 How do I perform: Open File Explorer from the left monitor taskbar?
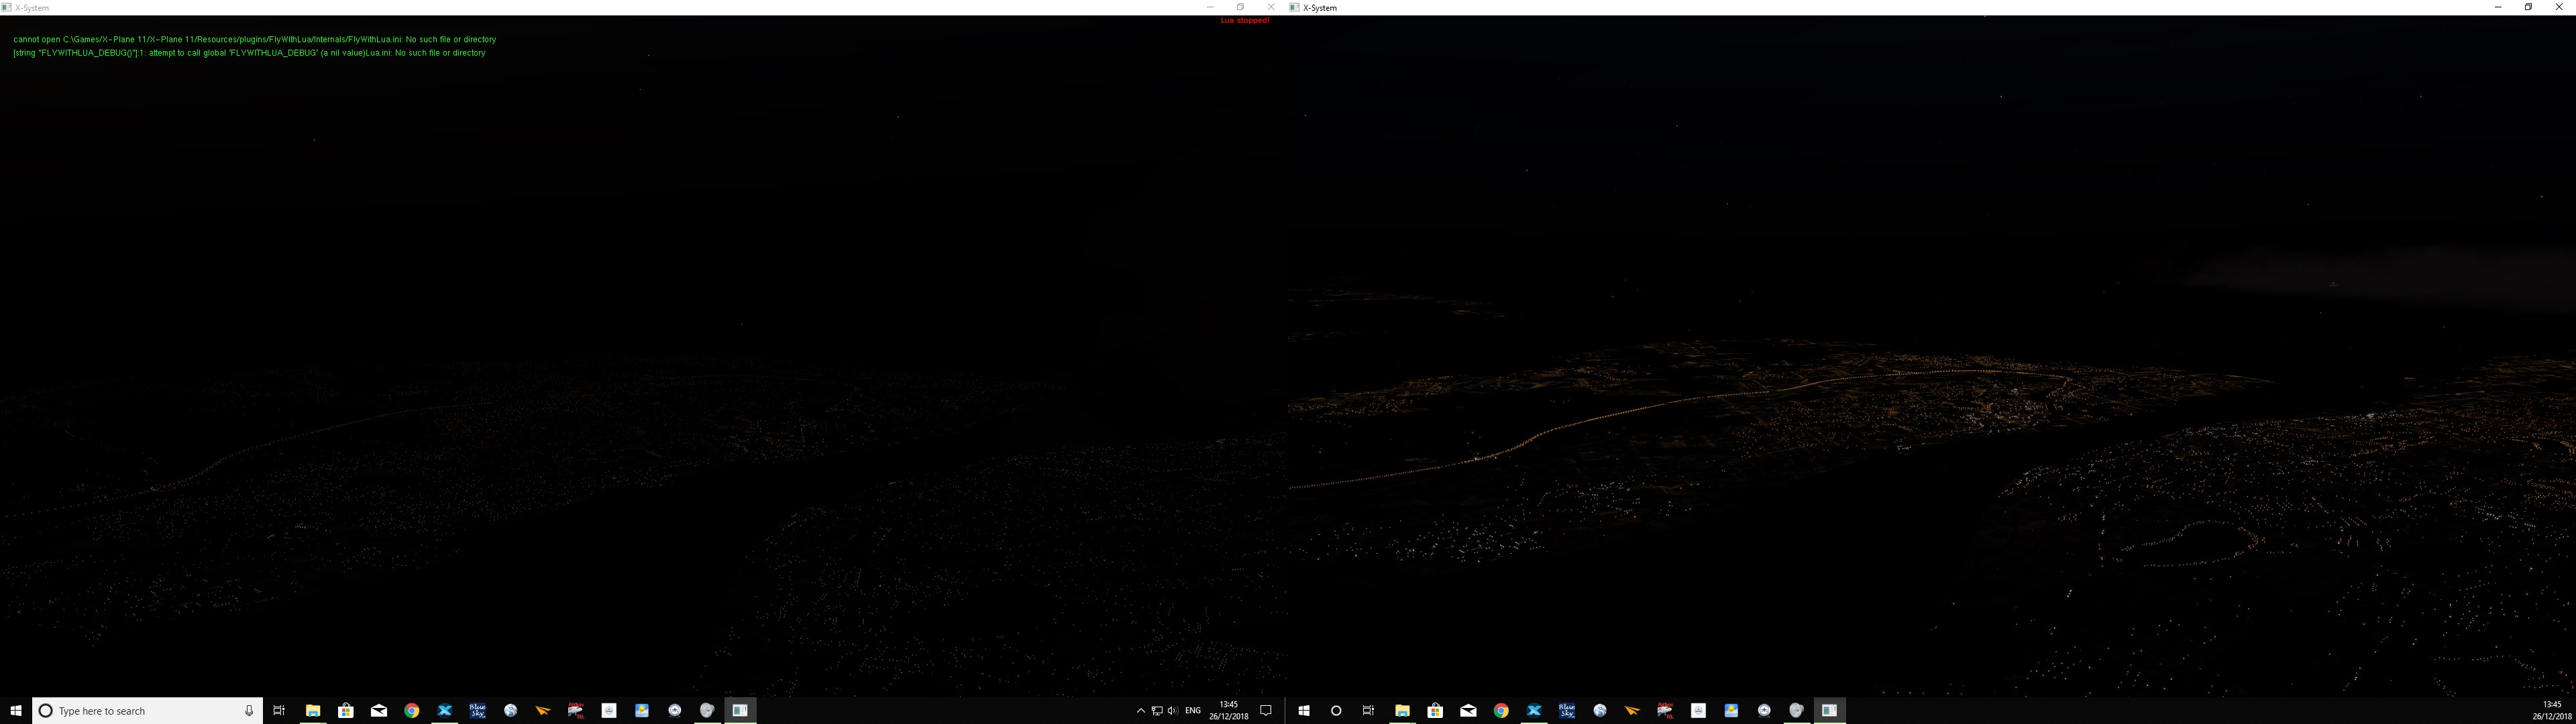313,710
